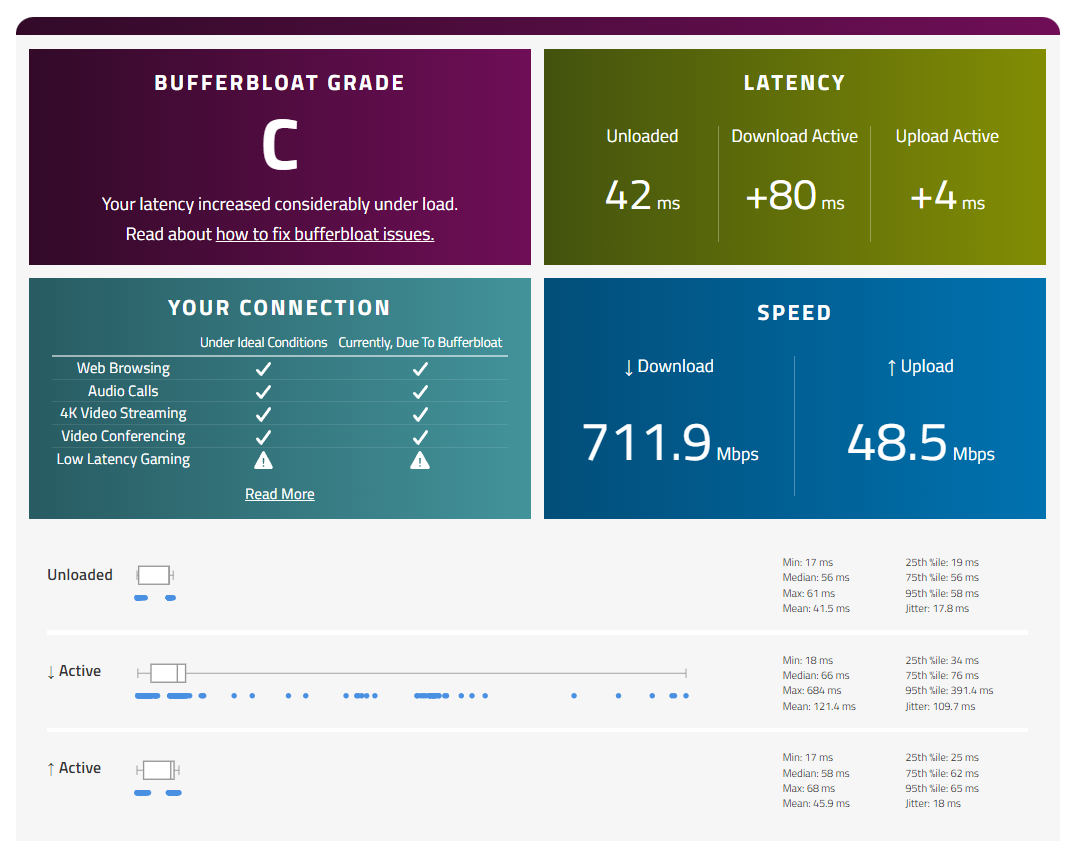
Task: Click the 4K Video Streaming ideal checkmark
Action: coord(263,415)
